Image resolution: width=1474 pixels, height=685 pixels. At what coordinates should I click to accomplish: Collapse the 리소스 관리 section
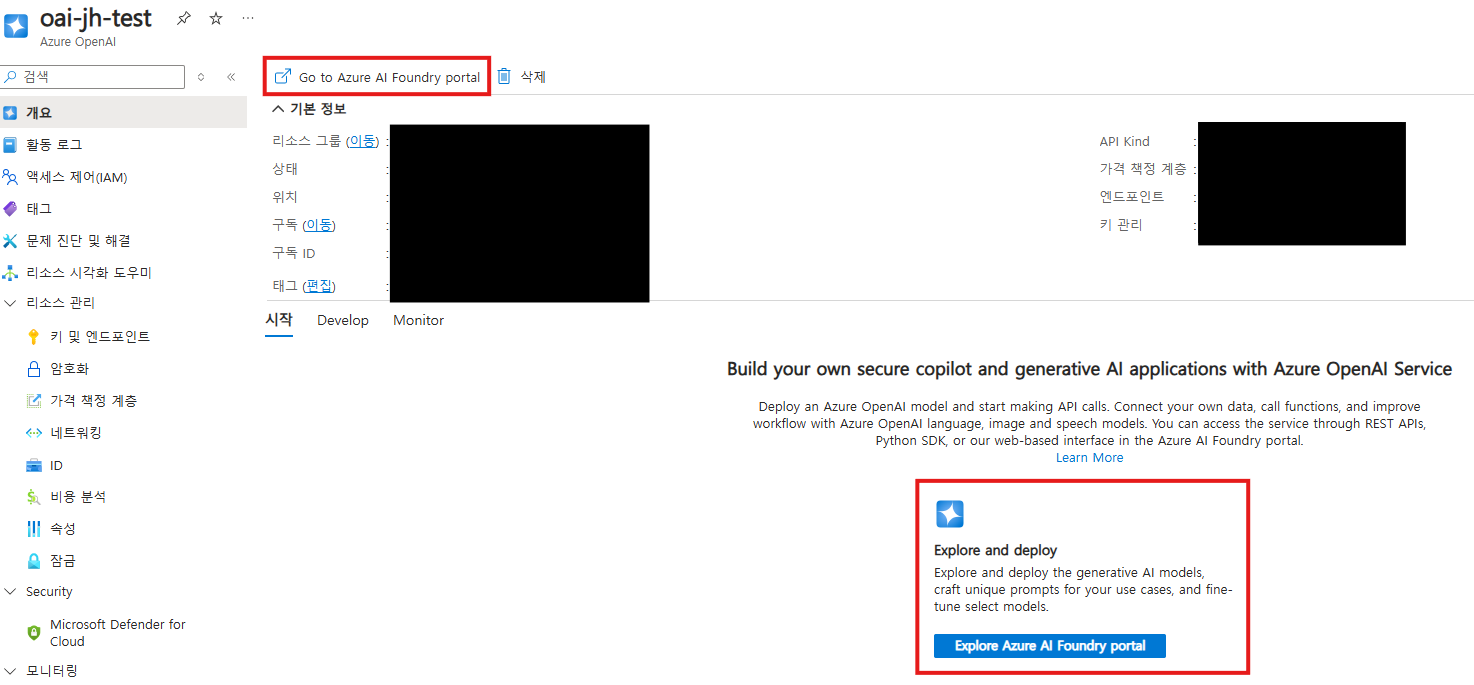click(10, 303)
